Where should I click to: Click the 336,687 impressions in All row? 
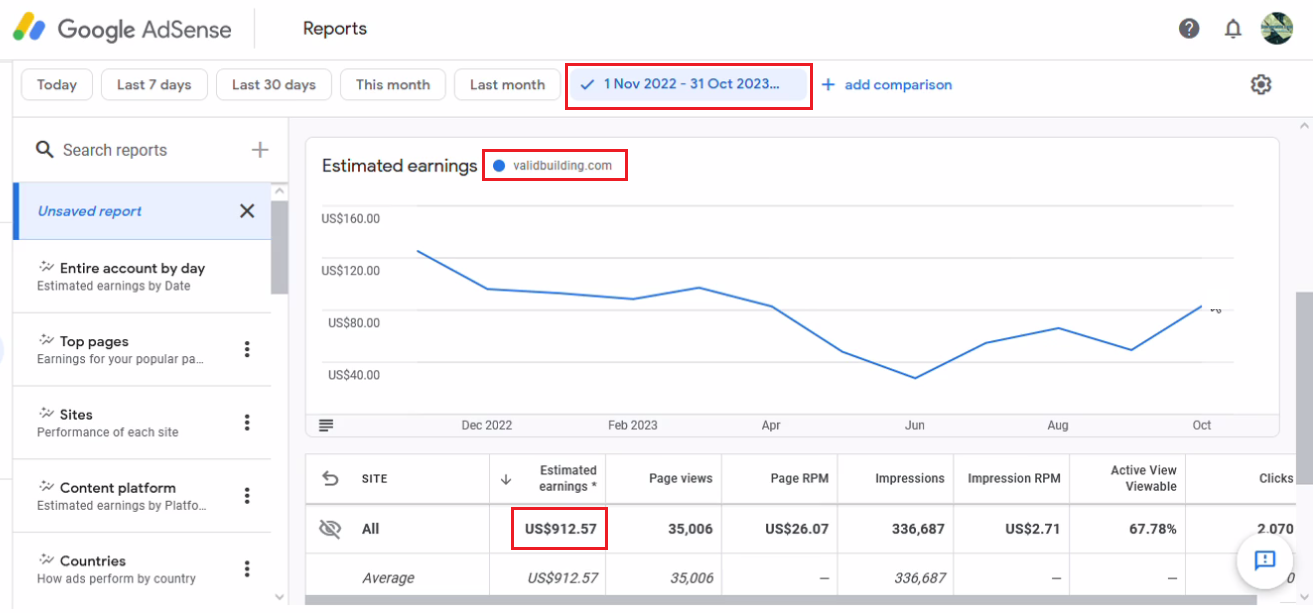[x=918, y=529]
